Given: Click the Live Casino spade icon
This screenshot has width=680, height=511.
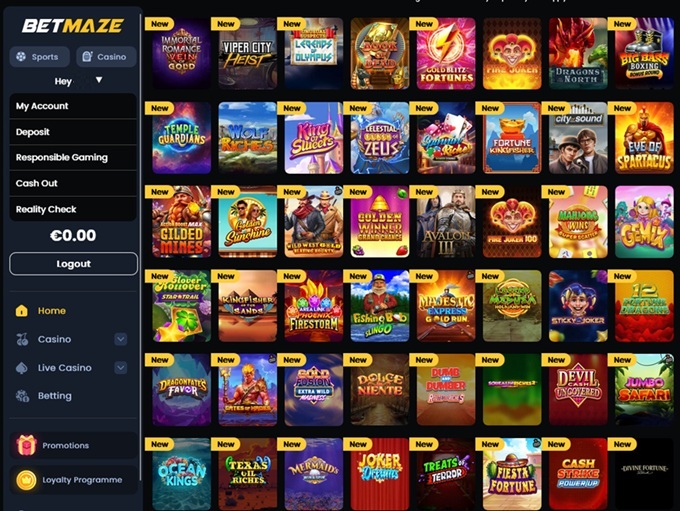Looking at the screenshot, I should point(22,368).
